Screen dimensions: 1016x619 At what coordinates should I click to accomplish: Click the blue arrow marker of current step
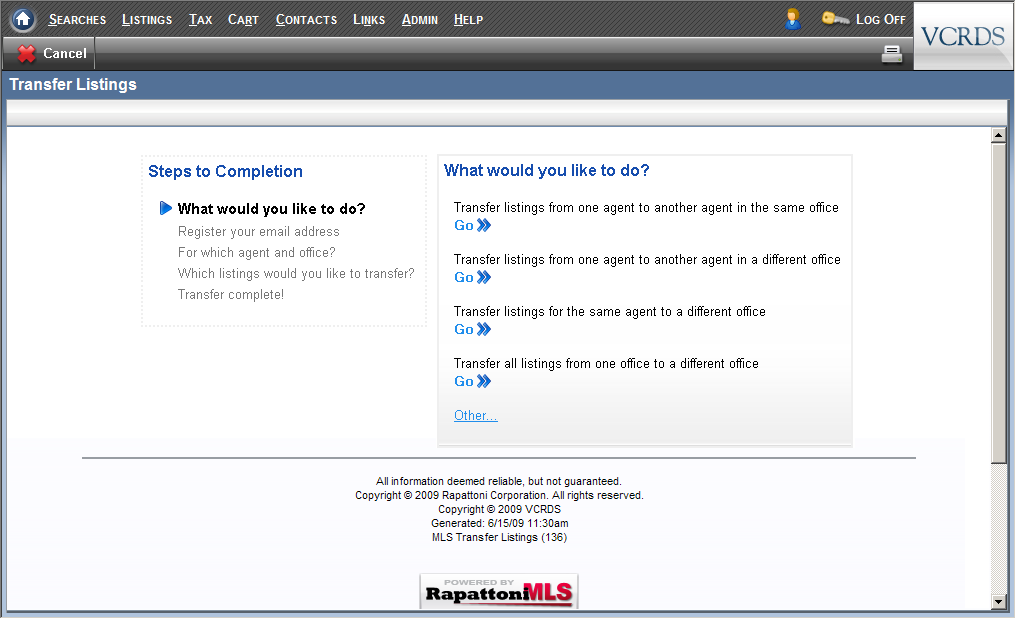tap(166, 208)
